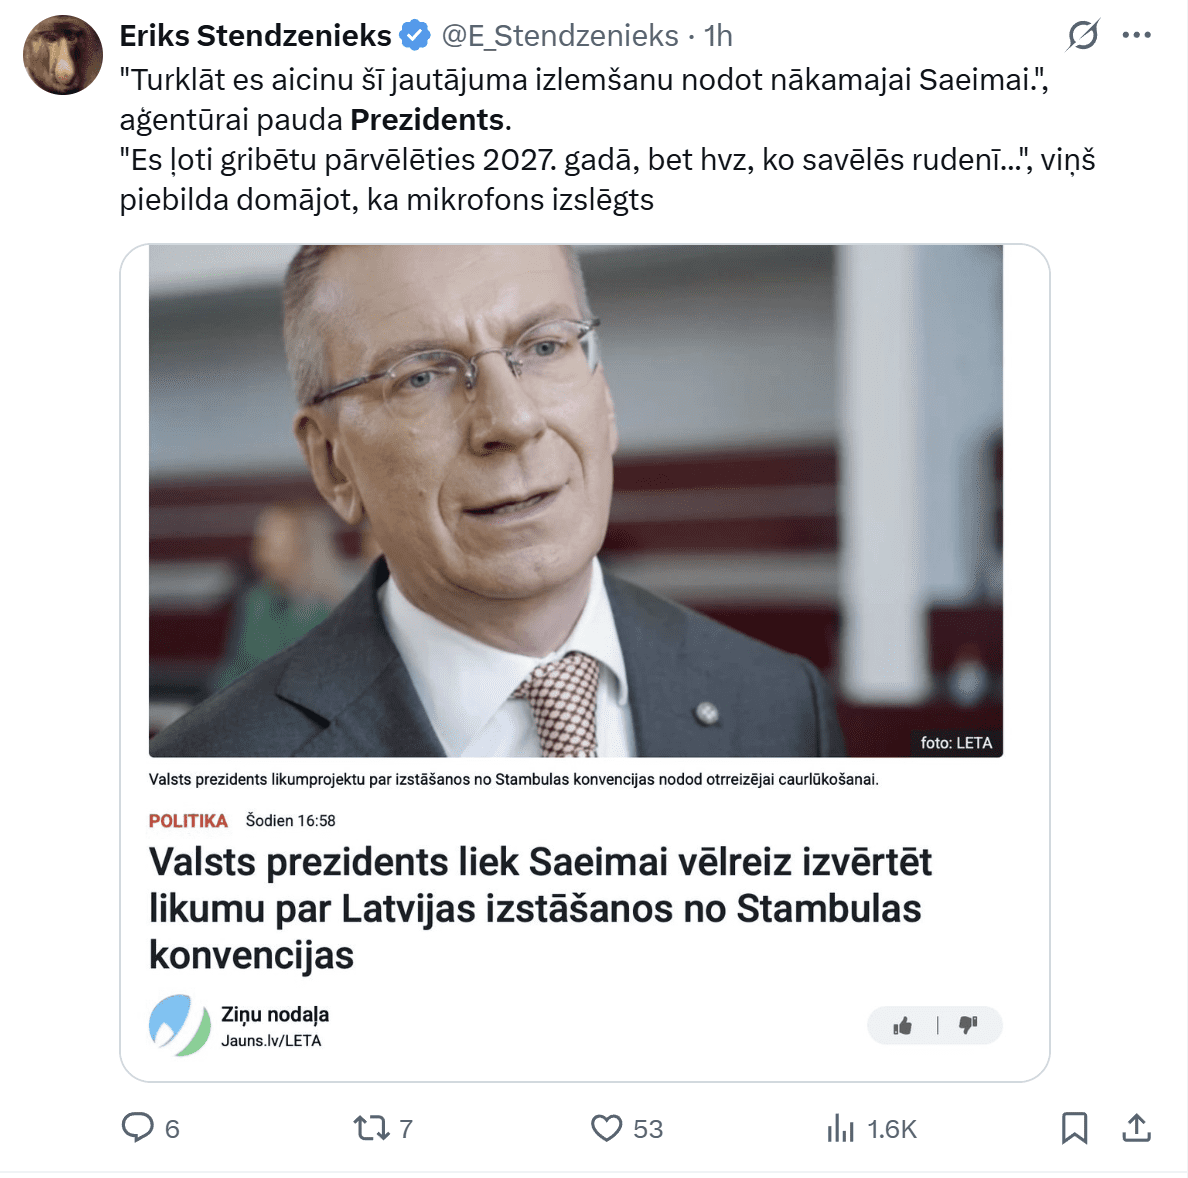Repost this tweet via retweet icon
The width and height of the screenshot is (1188, 1178).
(x=371, y=1128)
